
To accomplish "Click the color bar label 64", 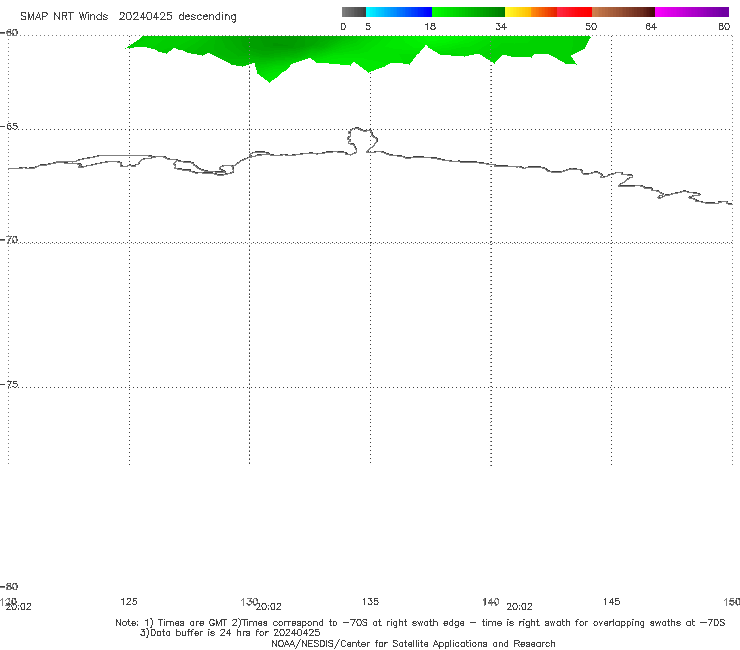I will pos(651,26).
